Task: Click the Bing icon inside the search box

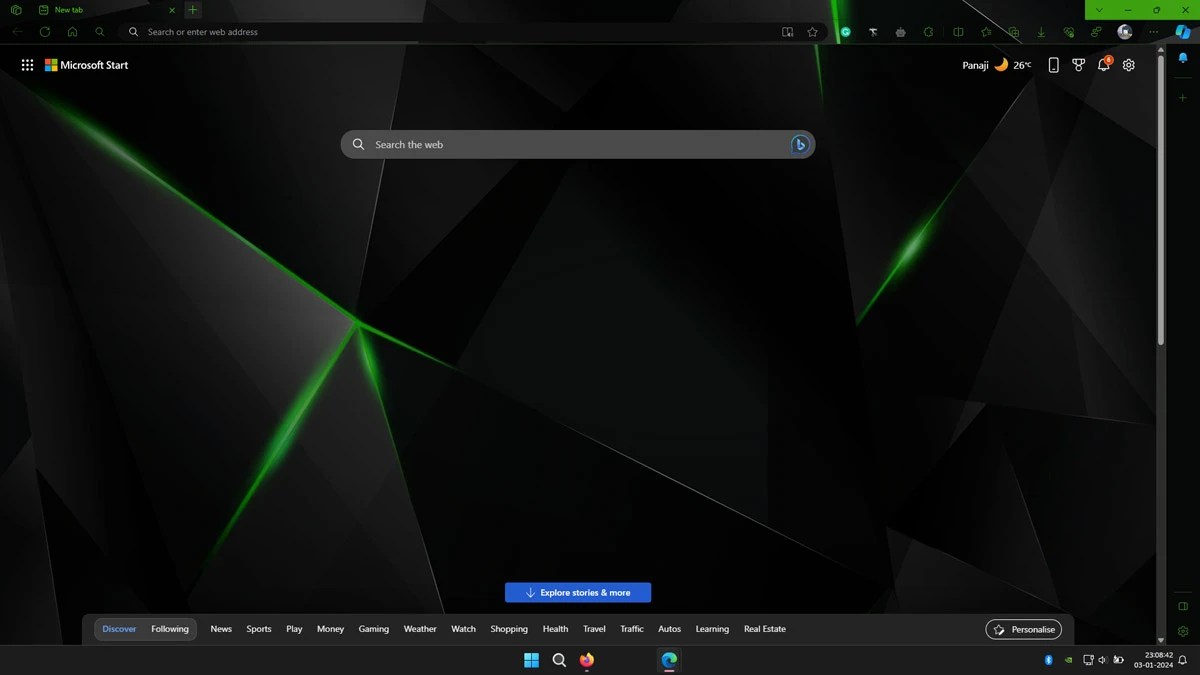Action: pyautogui.click(x=799, y=144)
